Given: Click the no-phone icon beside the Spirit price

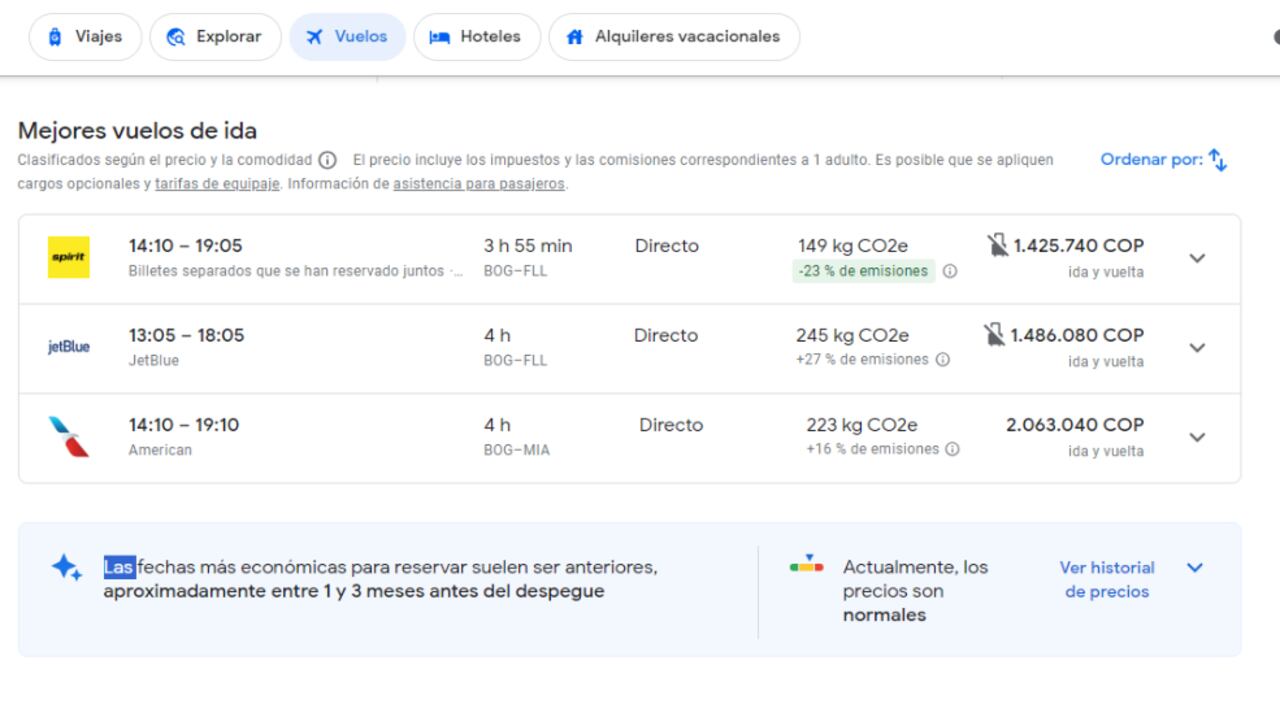Looking at the screenshot, I should click(x=997, y=243).
